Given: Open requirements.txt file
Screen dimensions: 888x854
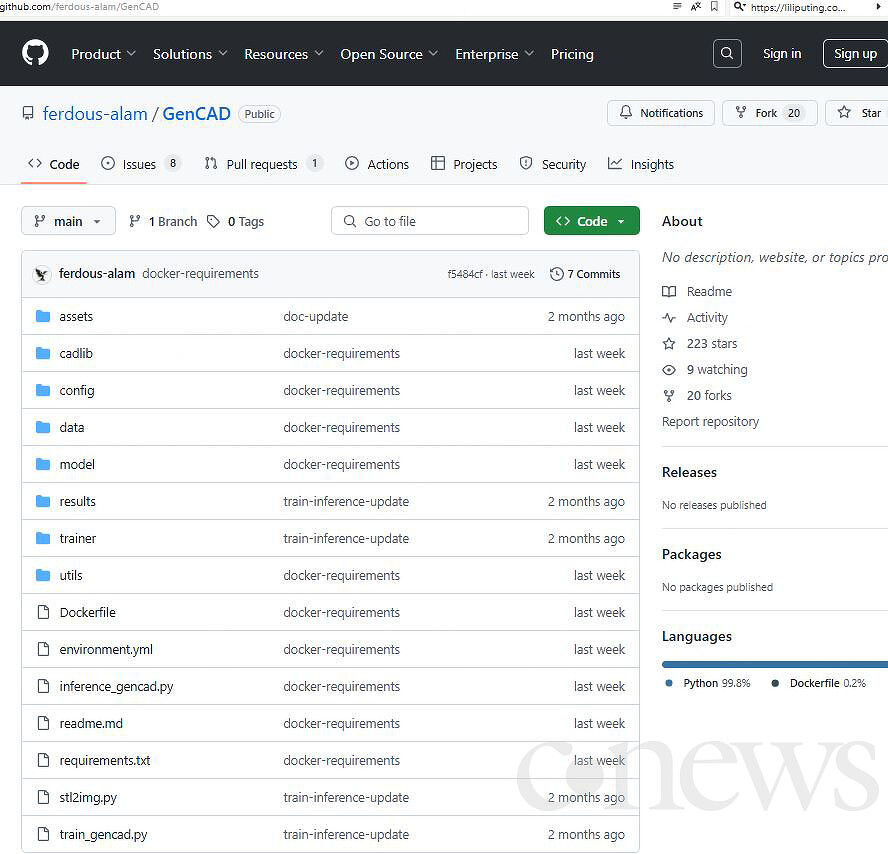Looking at the screenshot, I should click(105, 761).
